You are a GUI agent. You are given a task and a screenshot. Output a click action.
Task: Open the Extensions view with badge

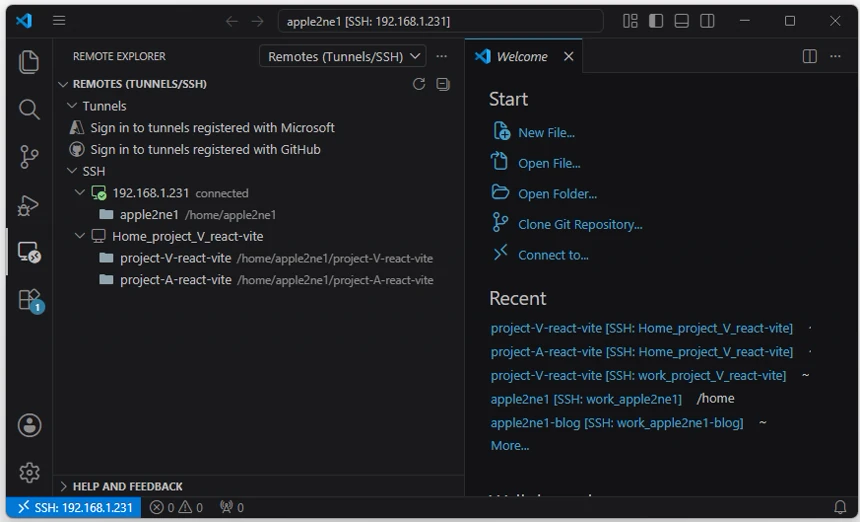30,300
